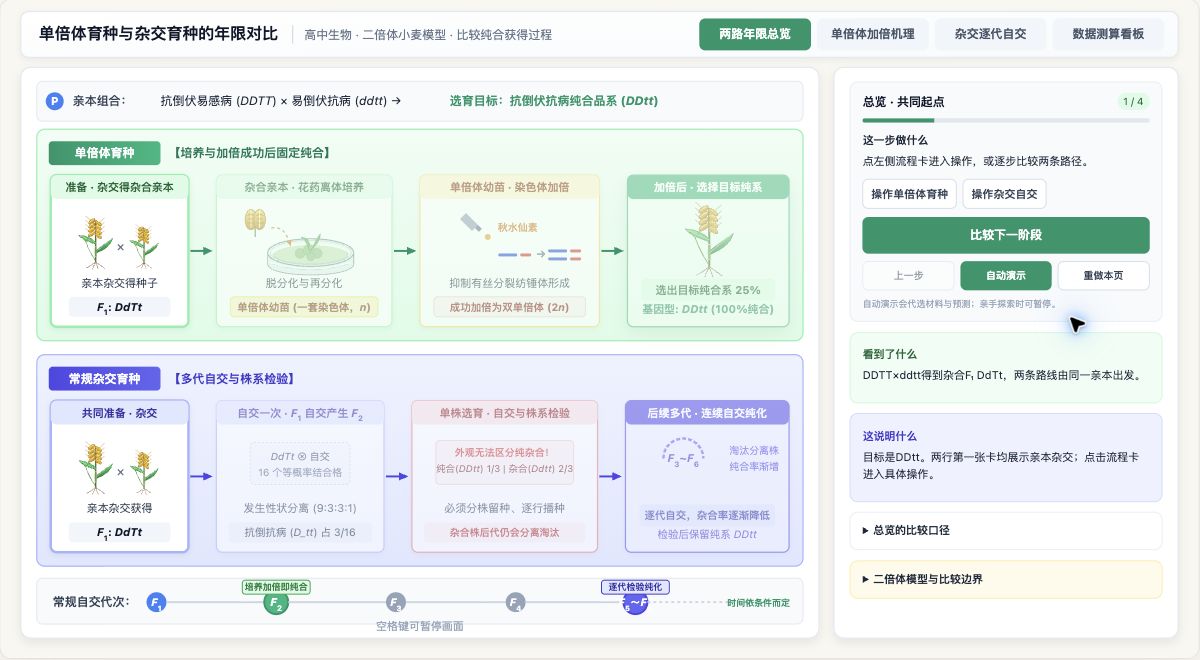This screenshot has width=1200, height=660.
Task: Click the 这说明什么 info panel
Action: 1006,457
